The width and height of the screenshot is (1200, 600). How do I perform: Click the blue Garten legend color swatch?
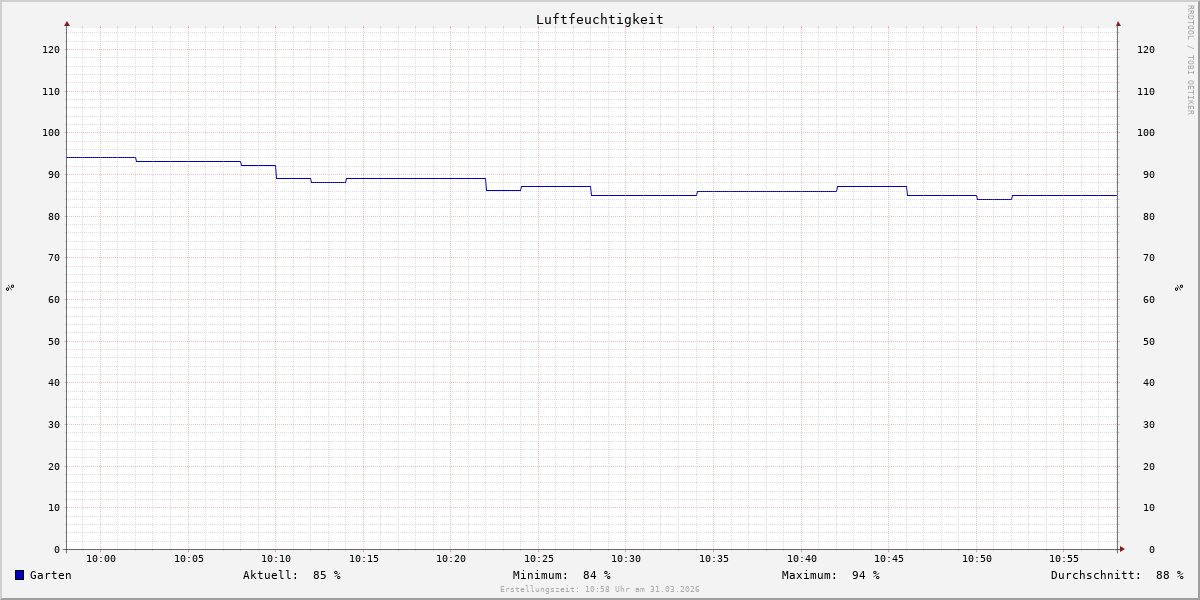coord(19,575)
